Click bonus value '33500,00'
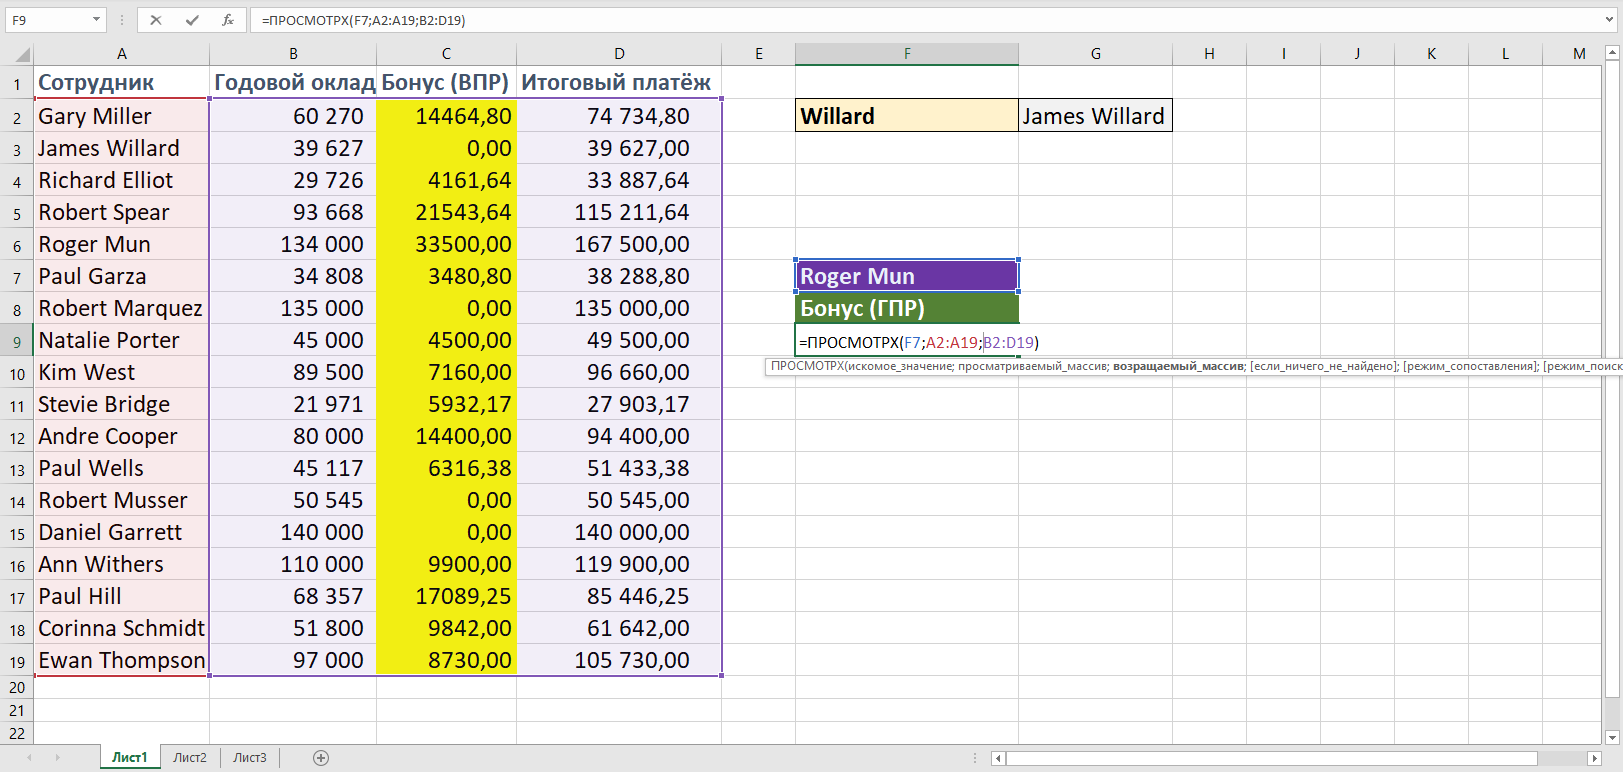The image size is (1623, 772). tap(446, 244)
